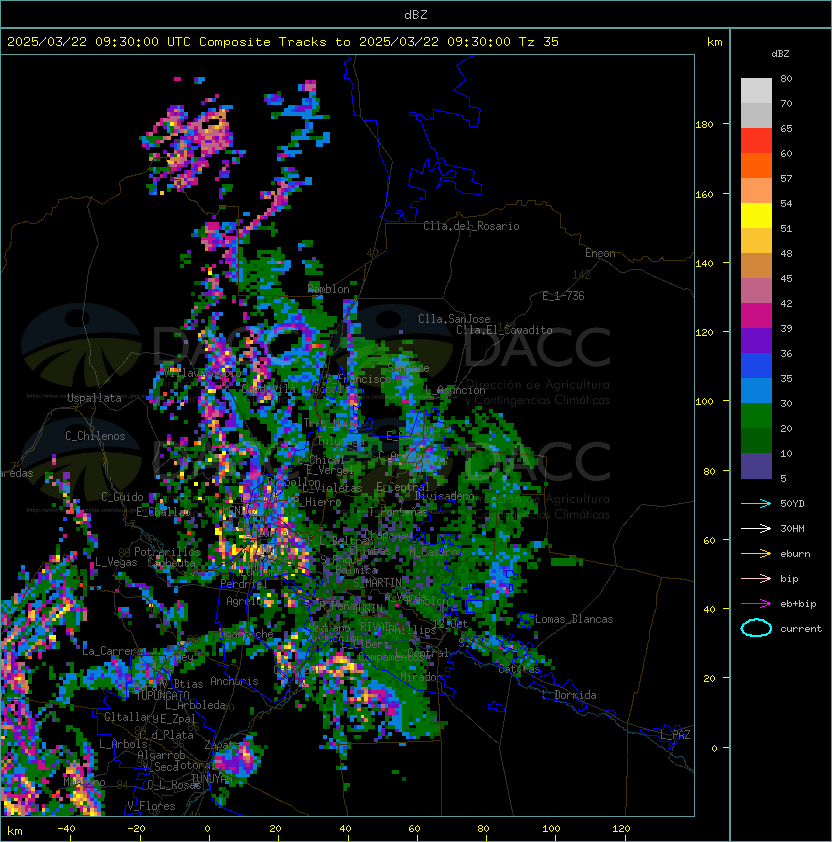Click the yellow Composite Tracks timestamp header
This screenshot has height=842, width=832.
pyautogui.click(x=283, y=41)
